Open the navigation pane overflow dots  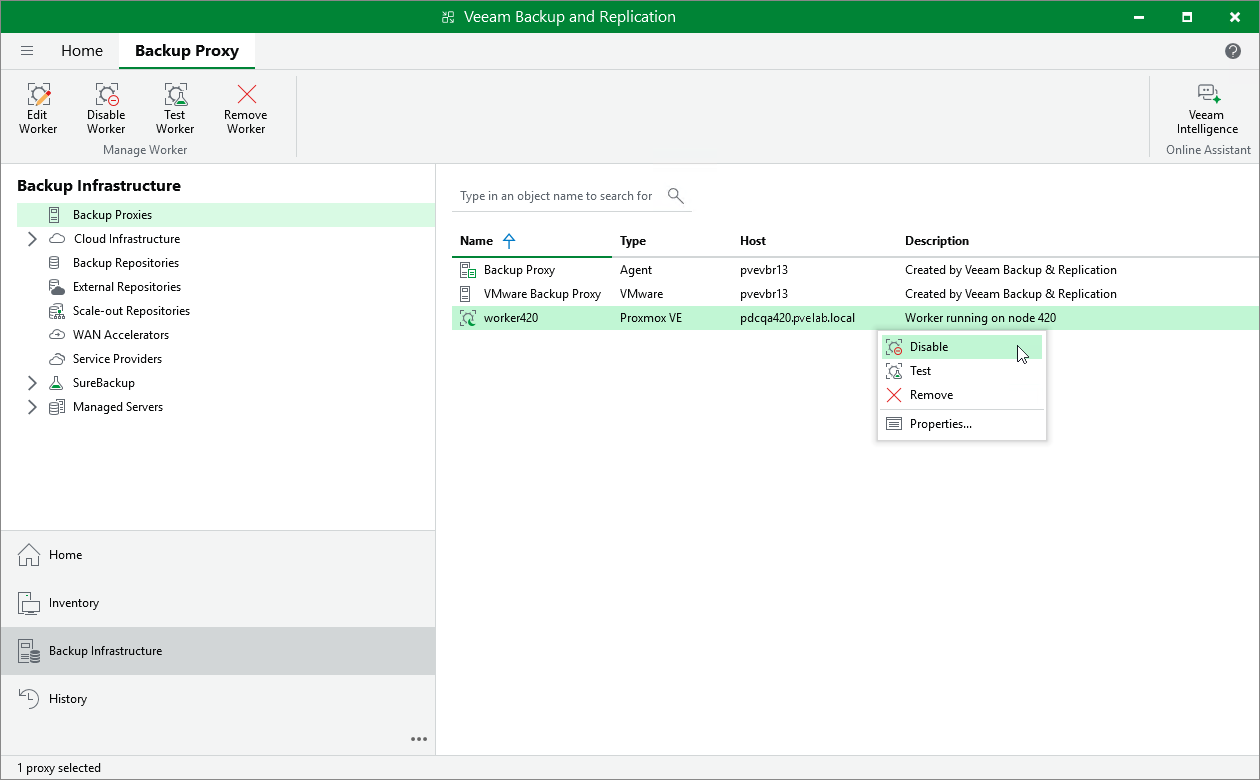click(419, 740)
